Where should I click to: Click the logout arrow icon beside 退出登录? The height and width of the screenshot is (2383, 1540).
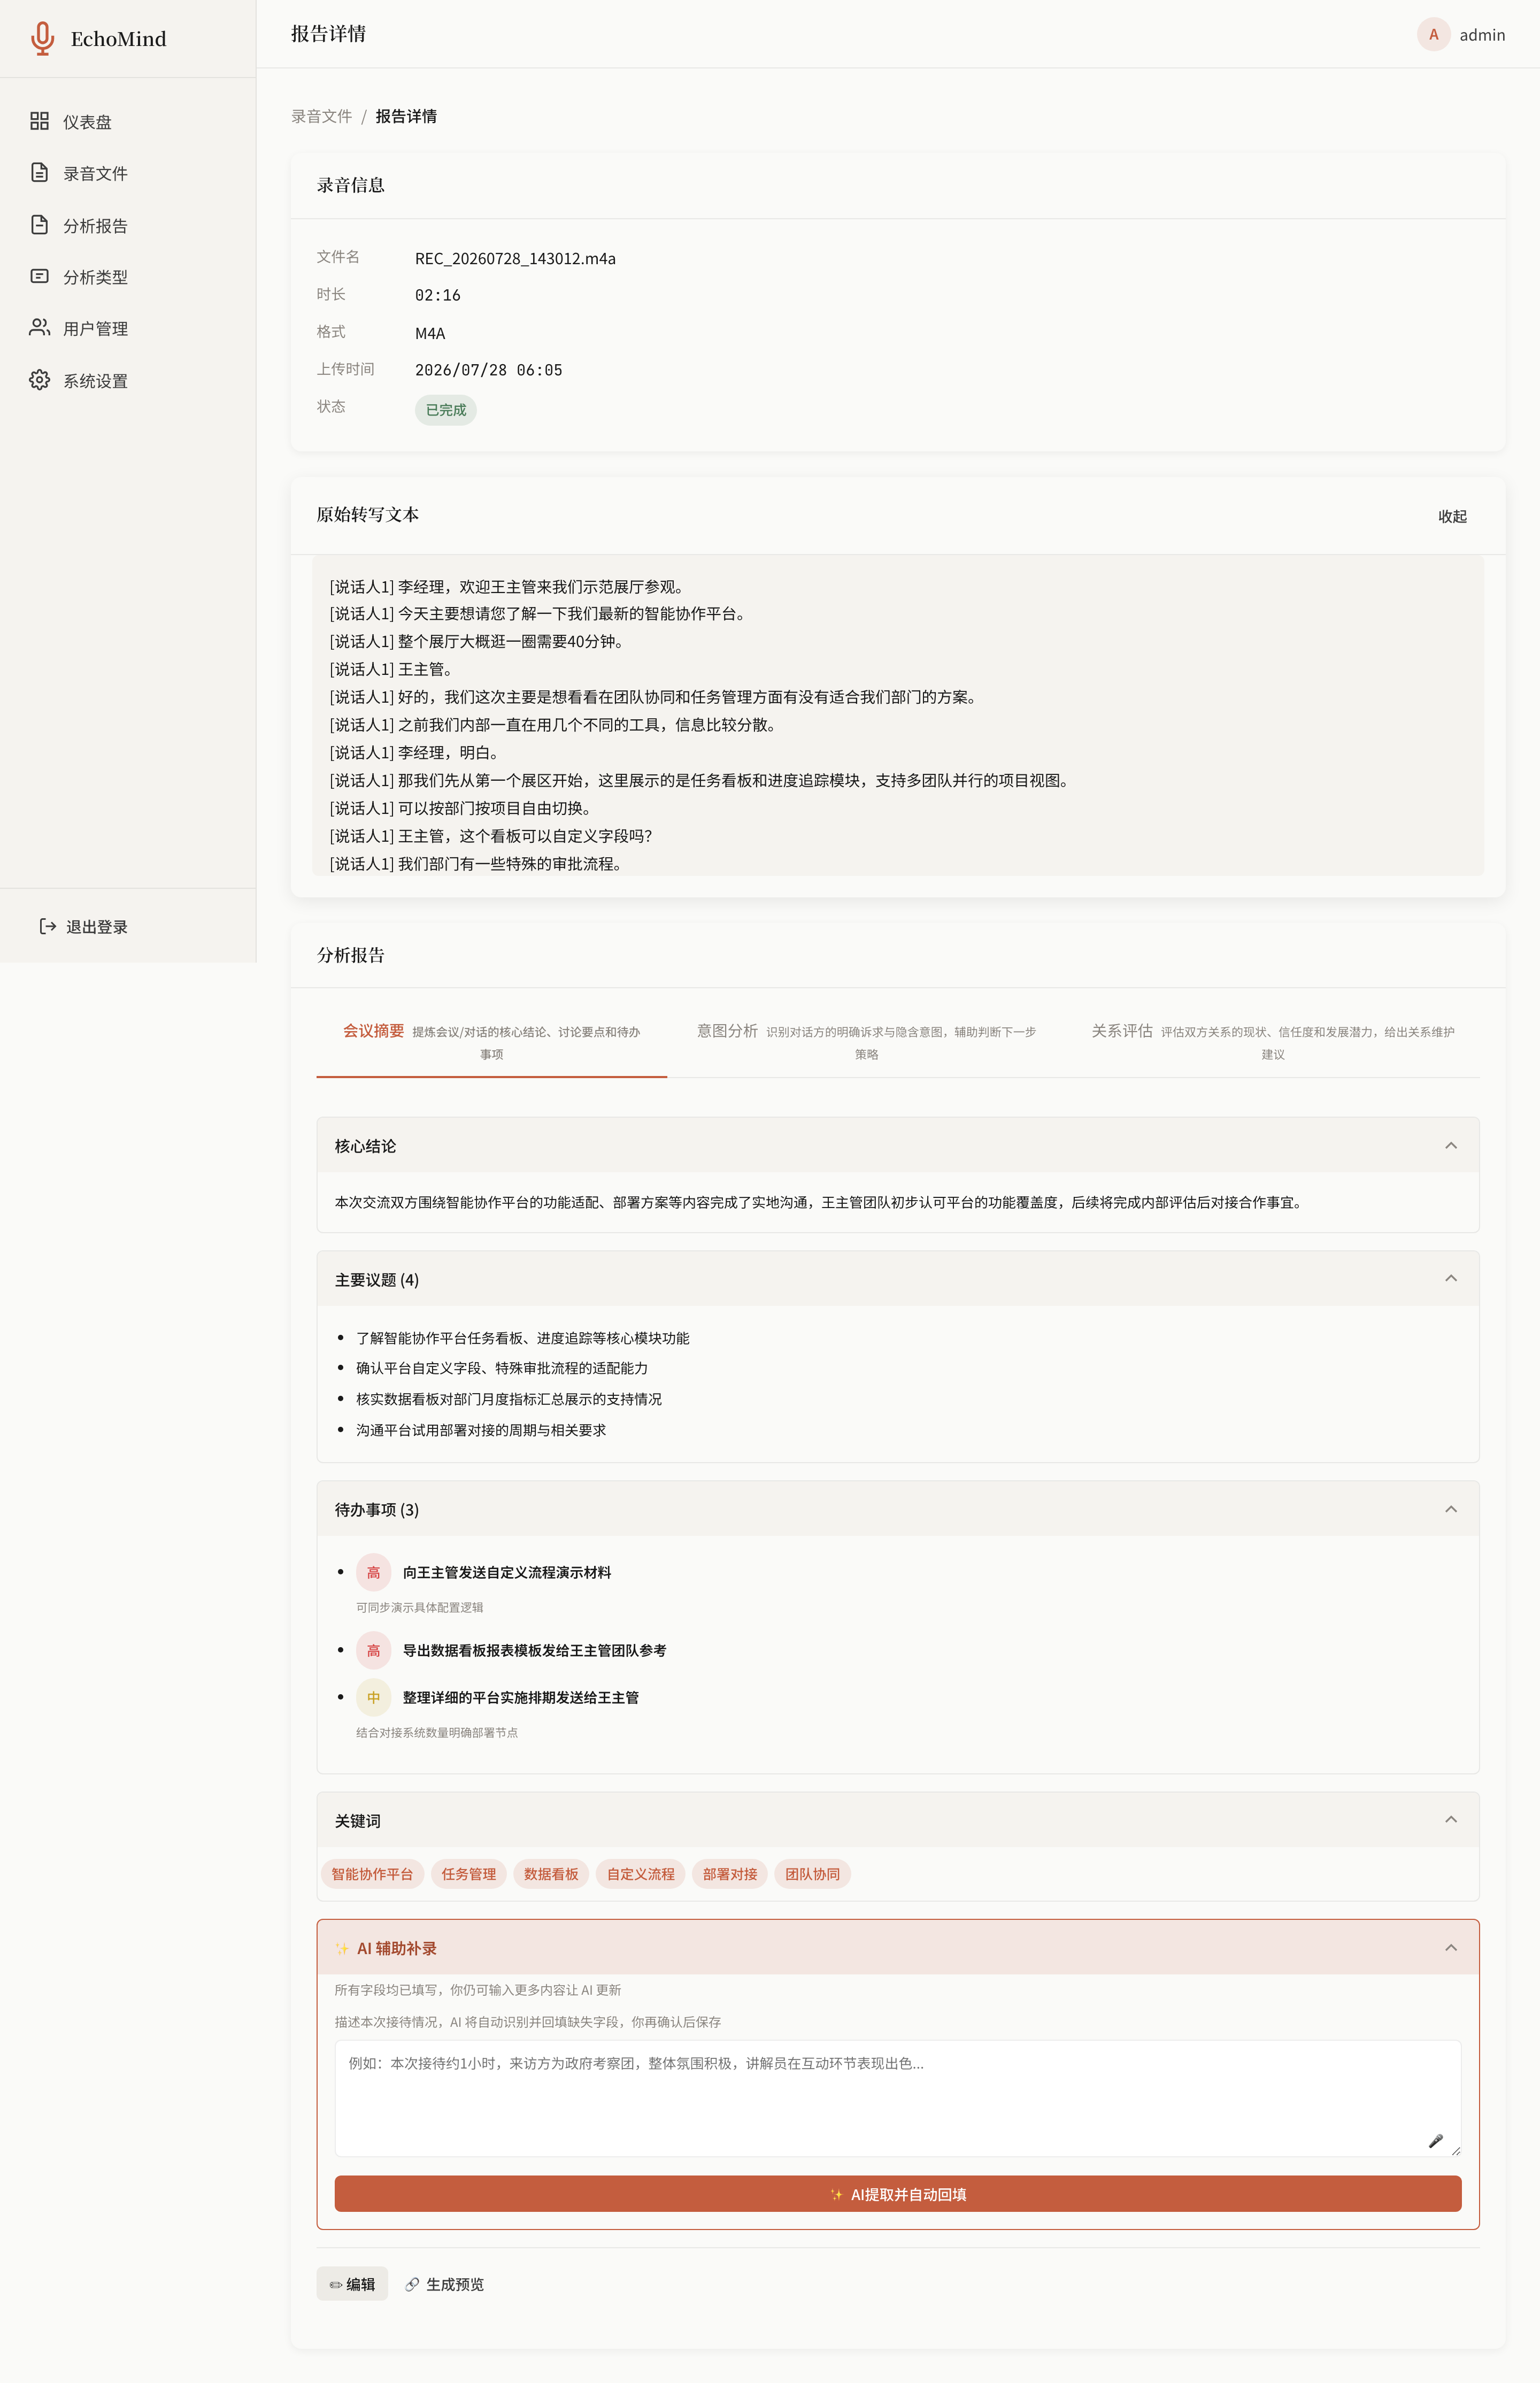click(x=47, y=926)
